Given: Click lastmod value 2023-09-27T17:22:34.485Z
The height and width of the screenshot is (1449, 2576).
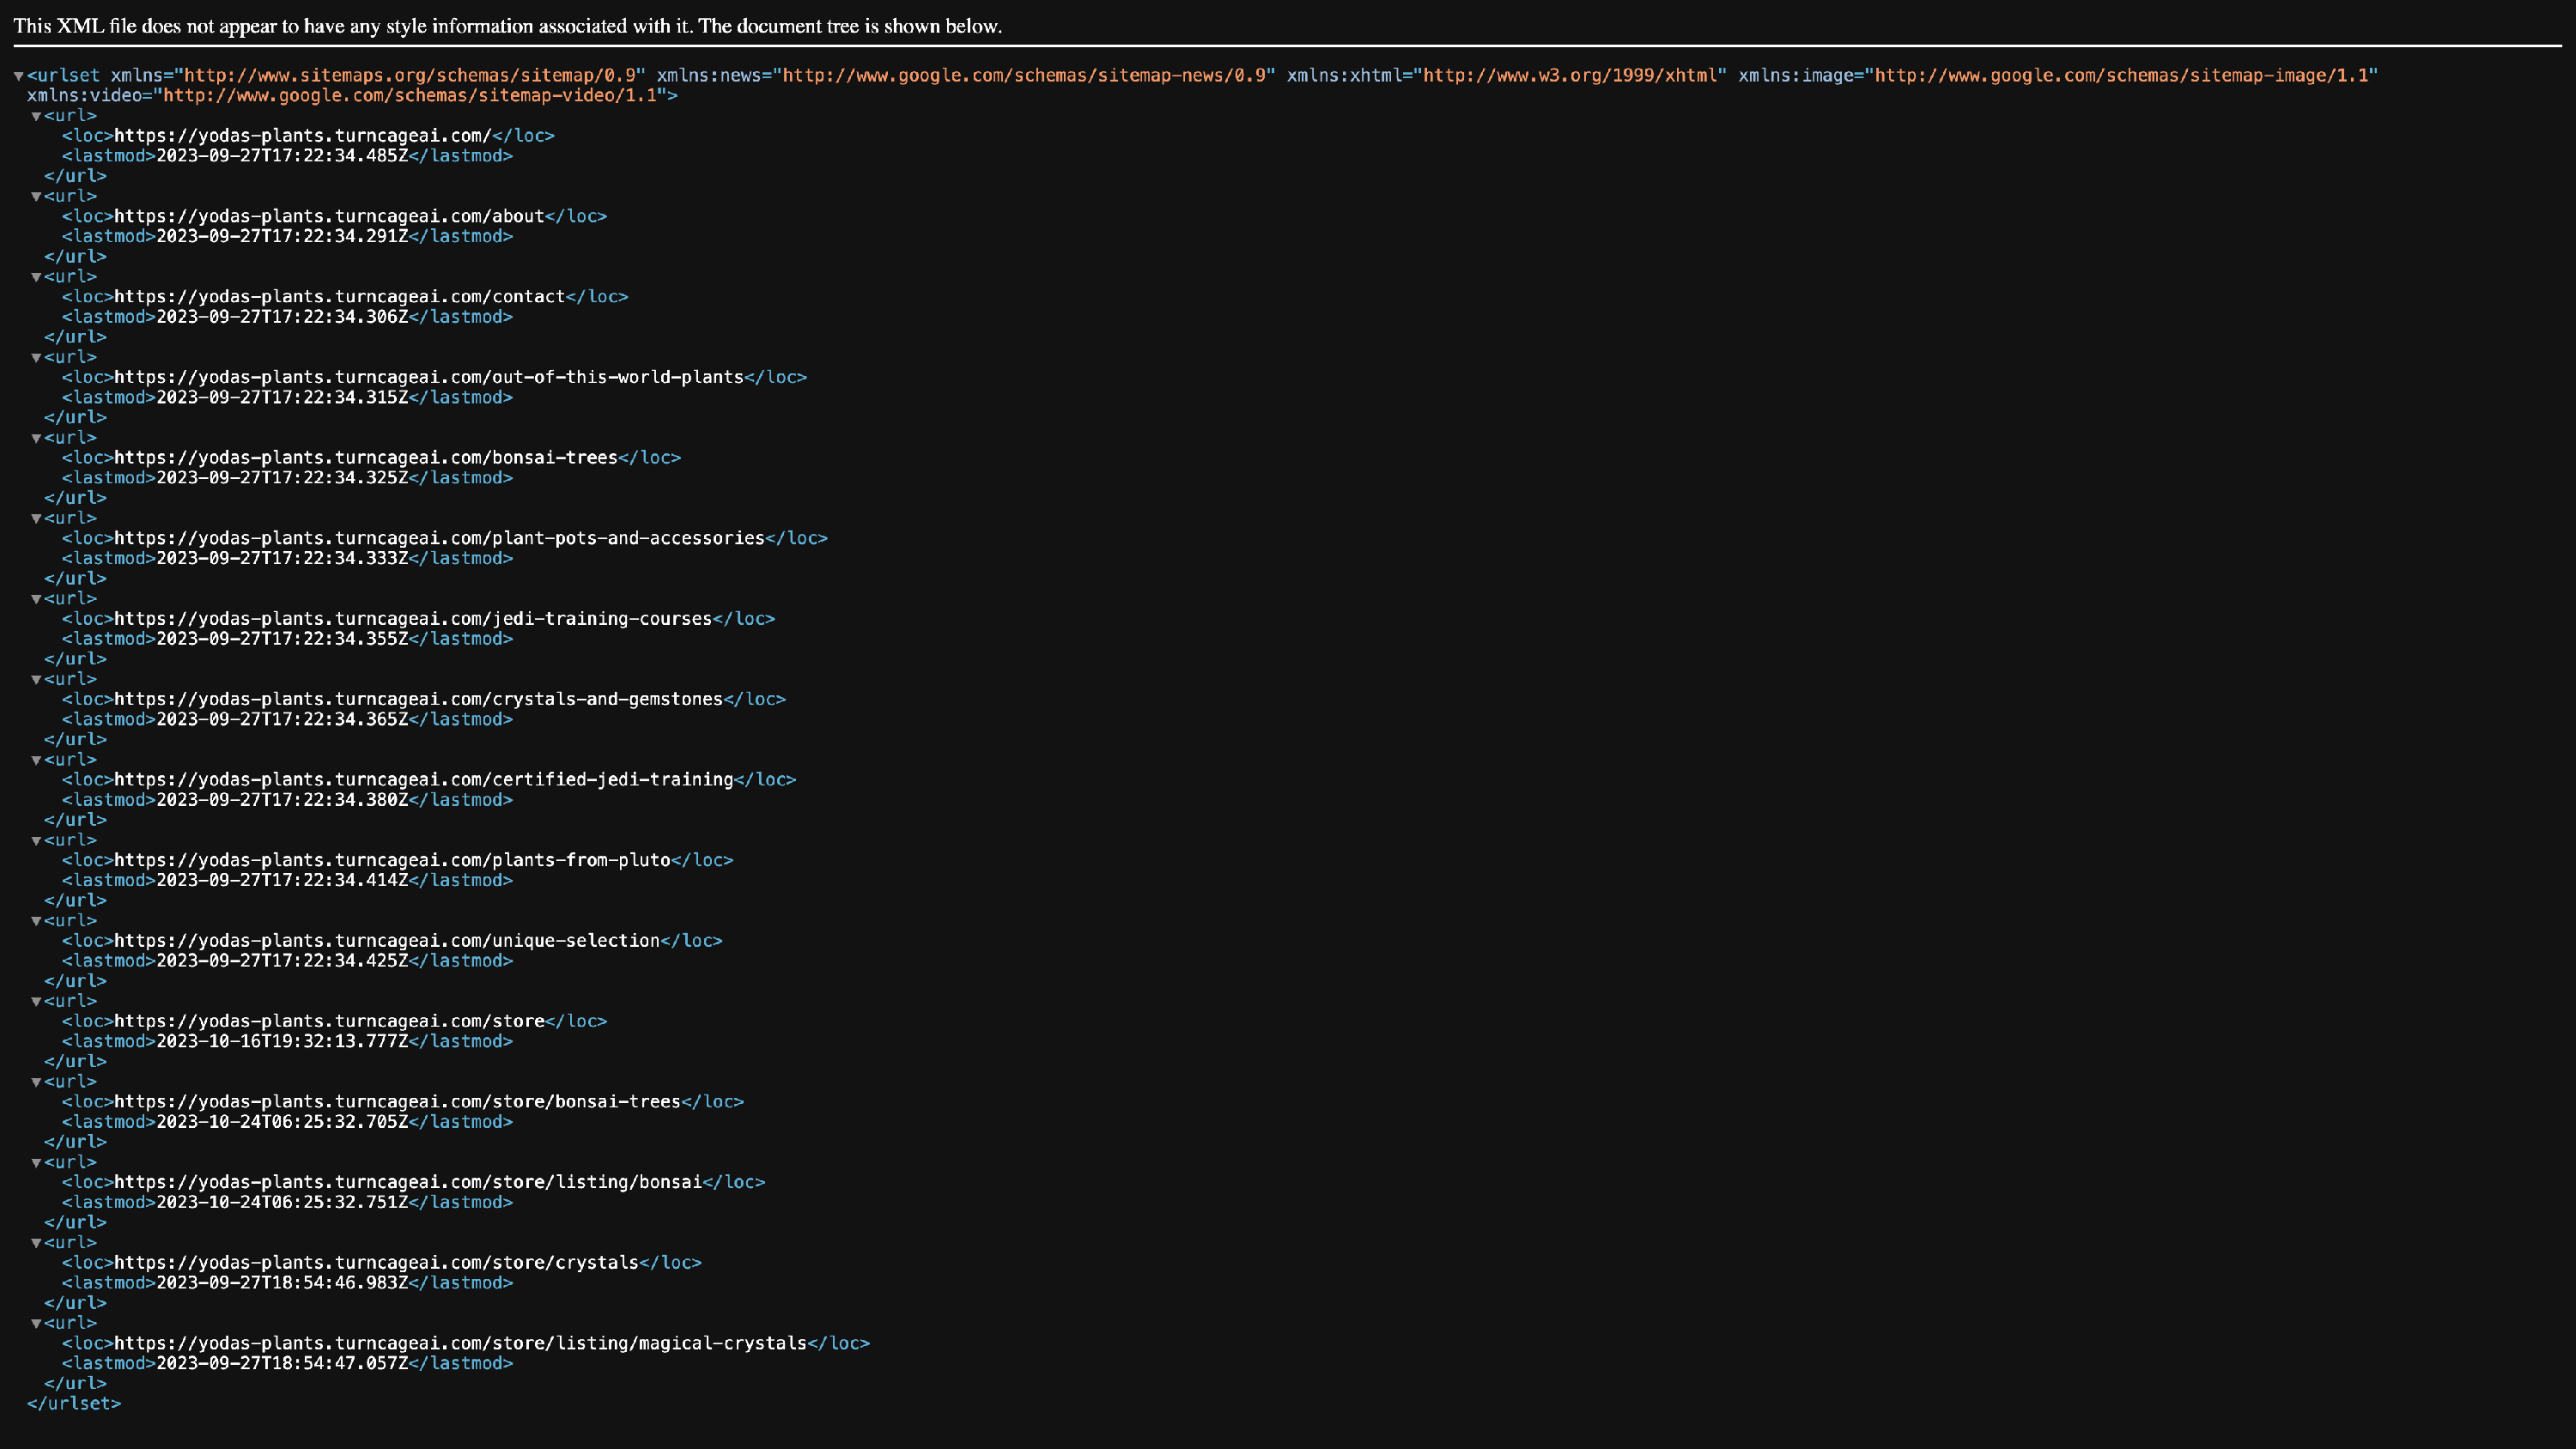Looking at the screenshot, I should (282, 156).
